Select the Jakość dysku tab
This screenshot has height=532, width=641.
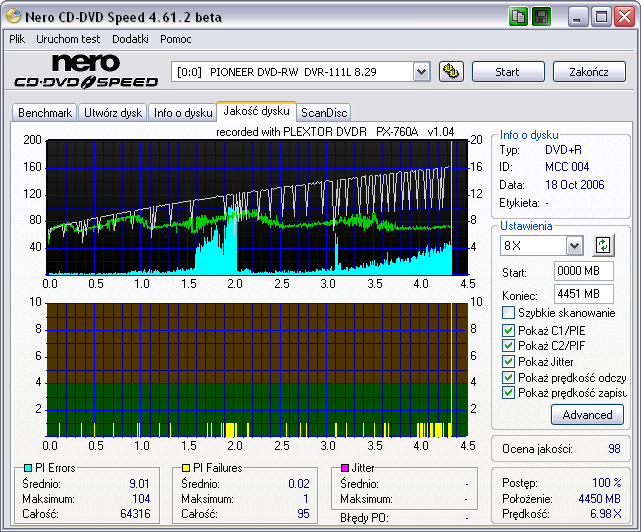pos(256,111)
